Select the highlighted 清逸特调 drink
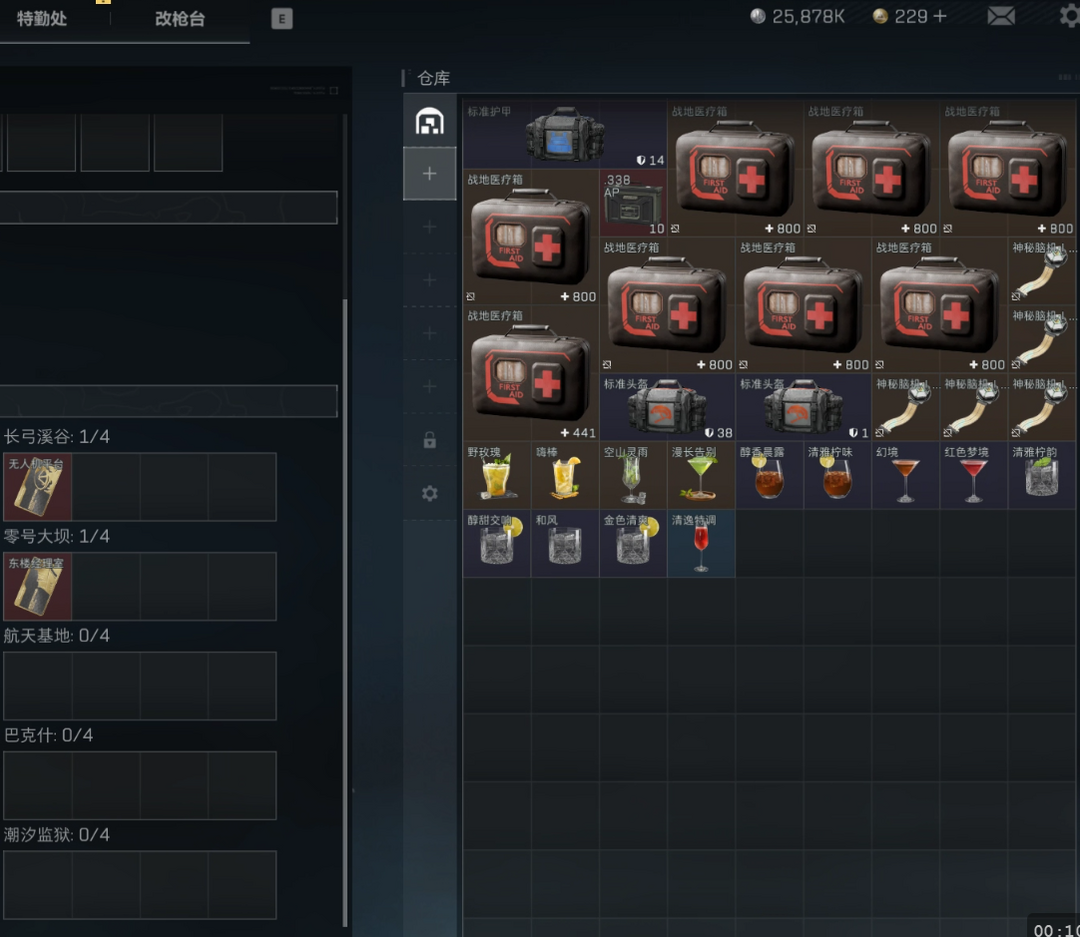Screen dimensions: 1080x937 701,544
